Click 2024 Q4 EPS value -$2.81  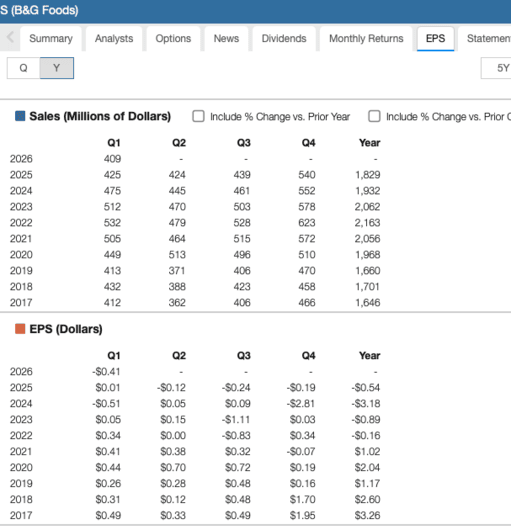[x=301, y=403]
